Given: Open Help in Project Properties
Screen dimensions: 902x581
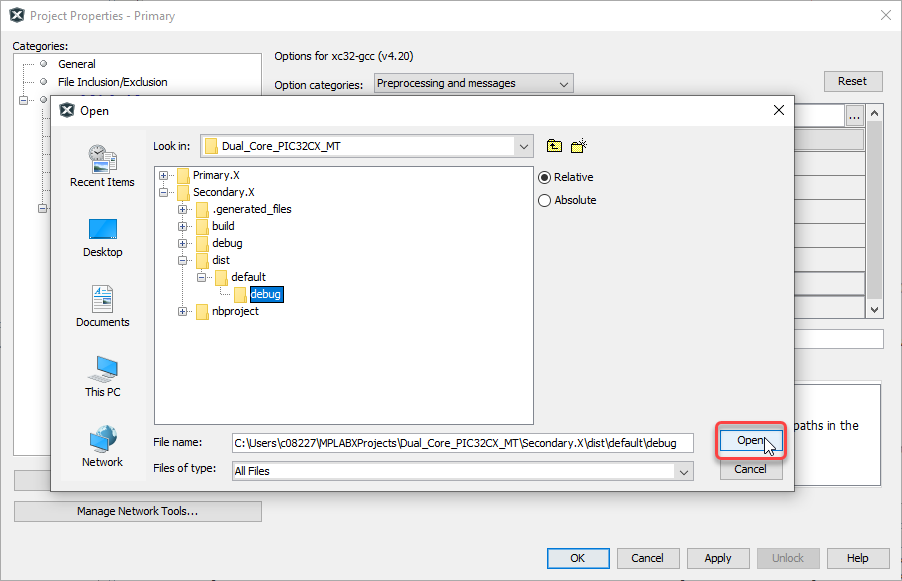Looking at the screenshot, I should coord(858,558).
